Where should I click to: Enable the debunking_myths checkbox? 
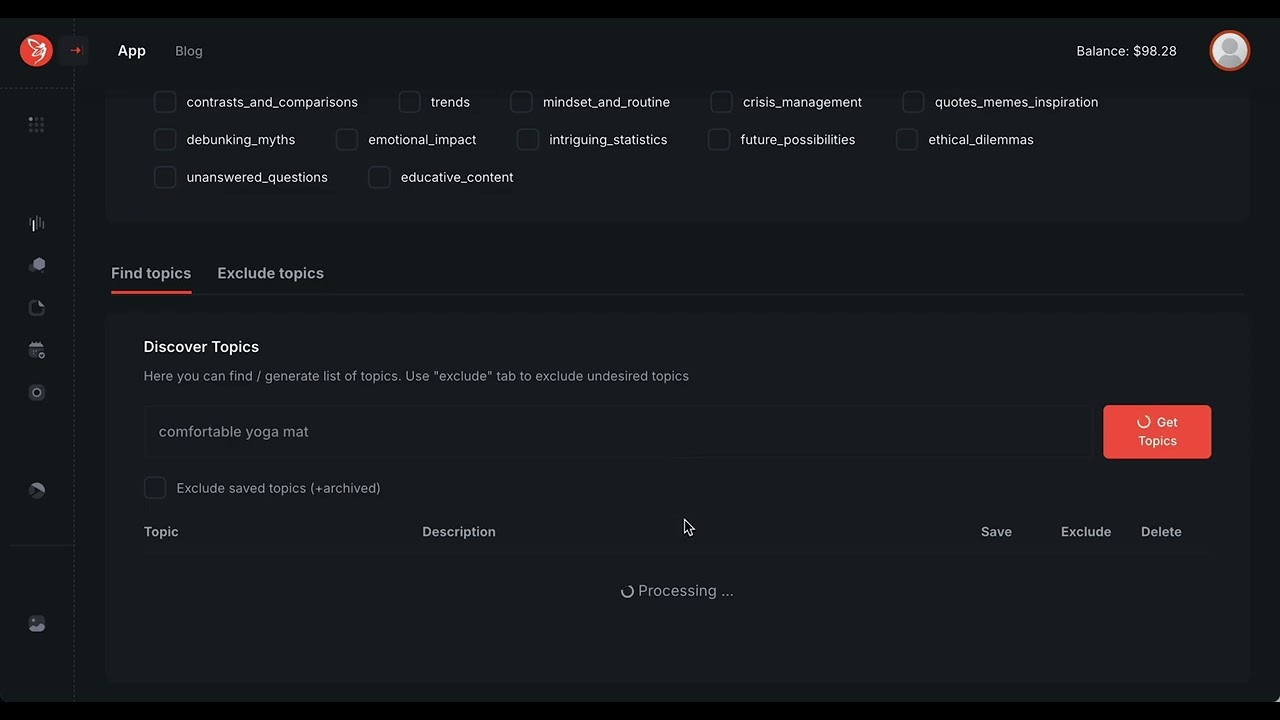click(165, 140)
